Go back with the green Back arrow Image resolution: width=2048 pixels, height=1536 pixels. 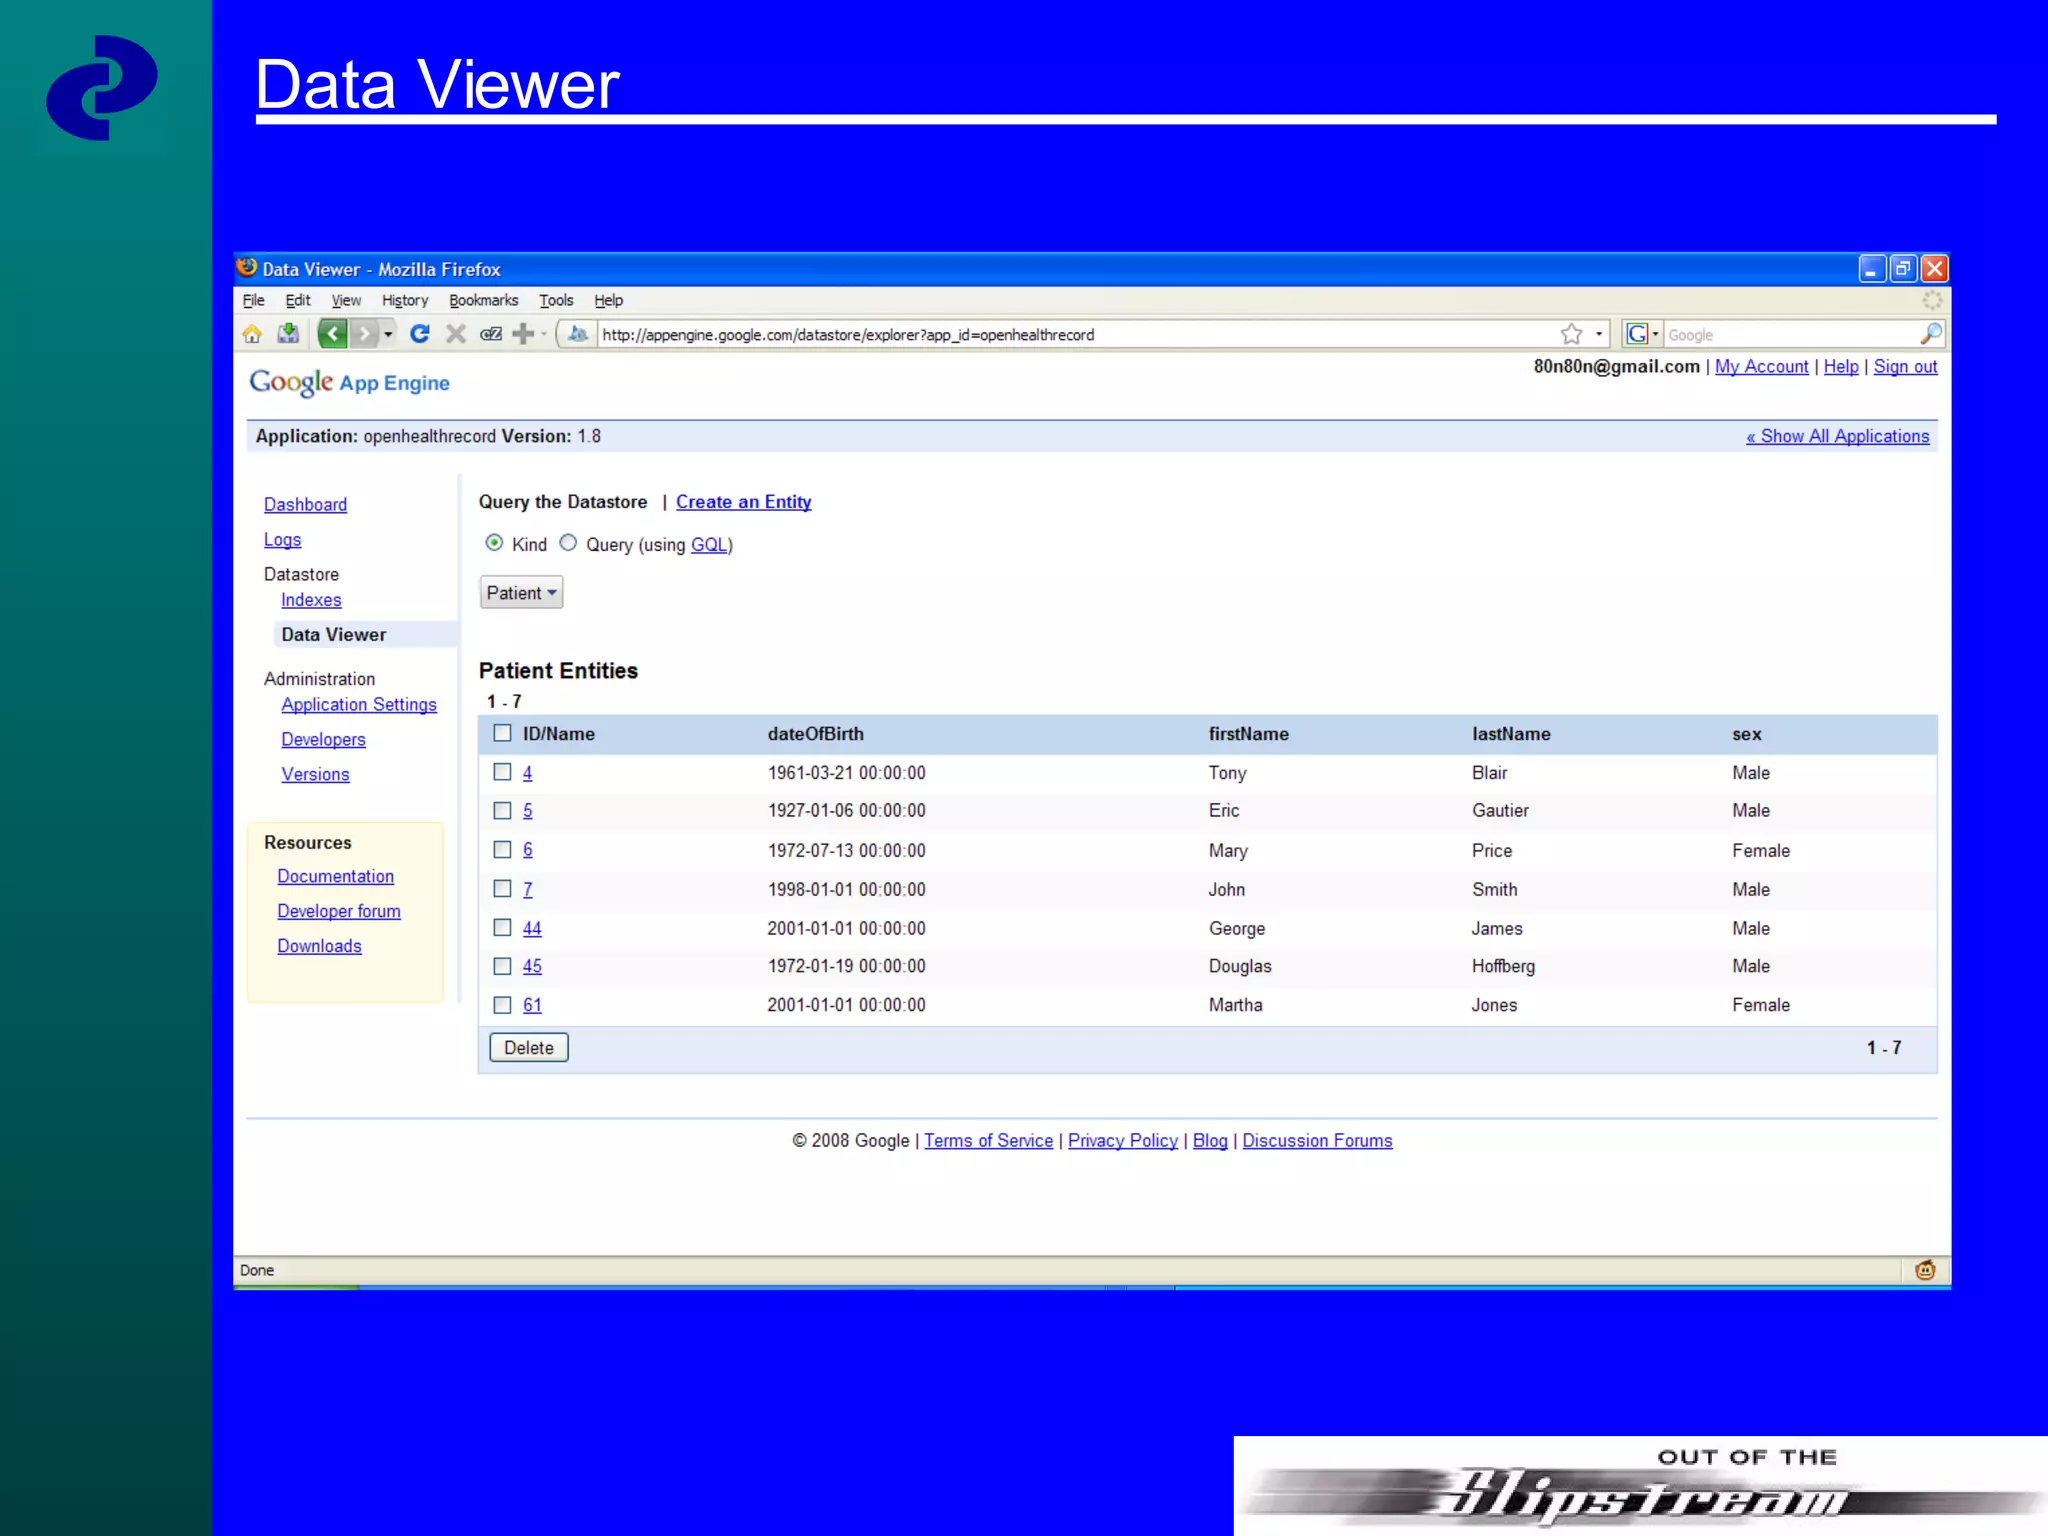(x=333, y=334)
